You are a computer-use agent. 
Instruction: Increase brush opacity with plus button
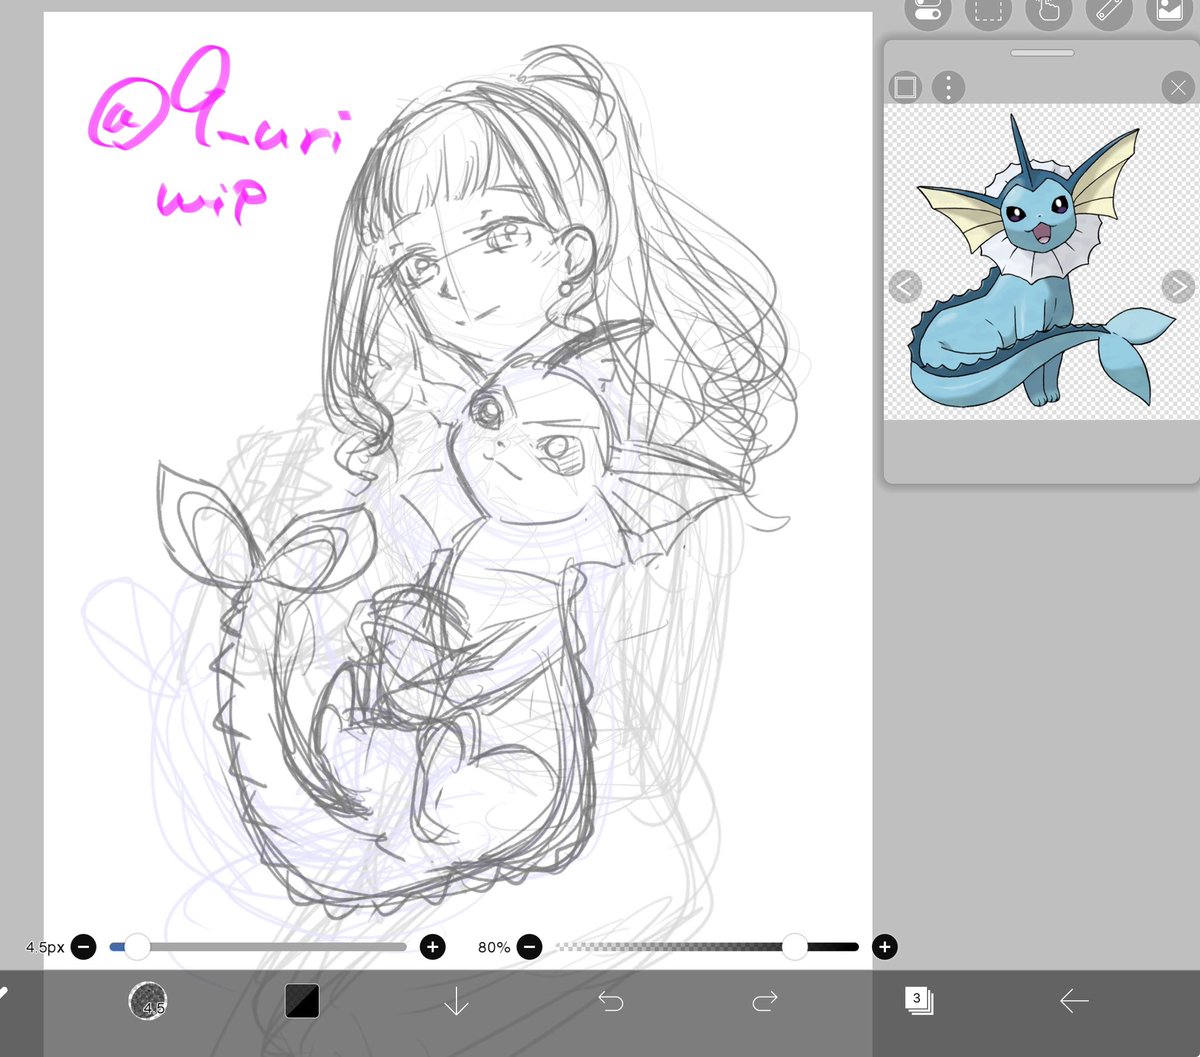[x=884, y=946]
